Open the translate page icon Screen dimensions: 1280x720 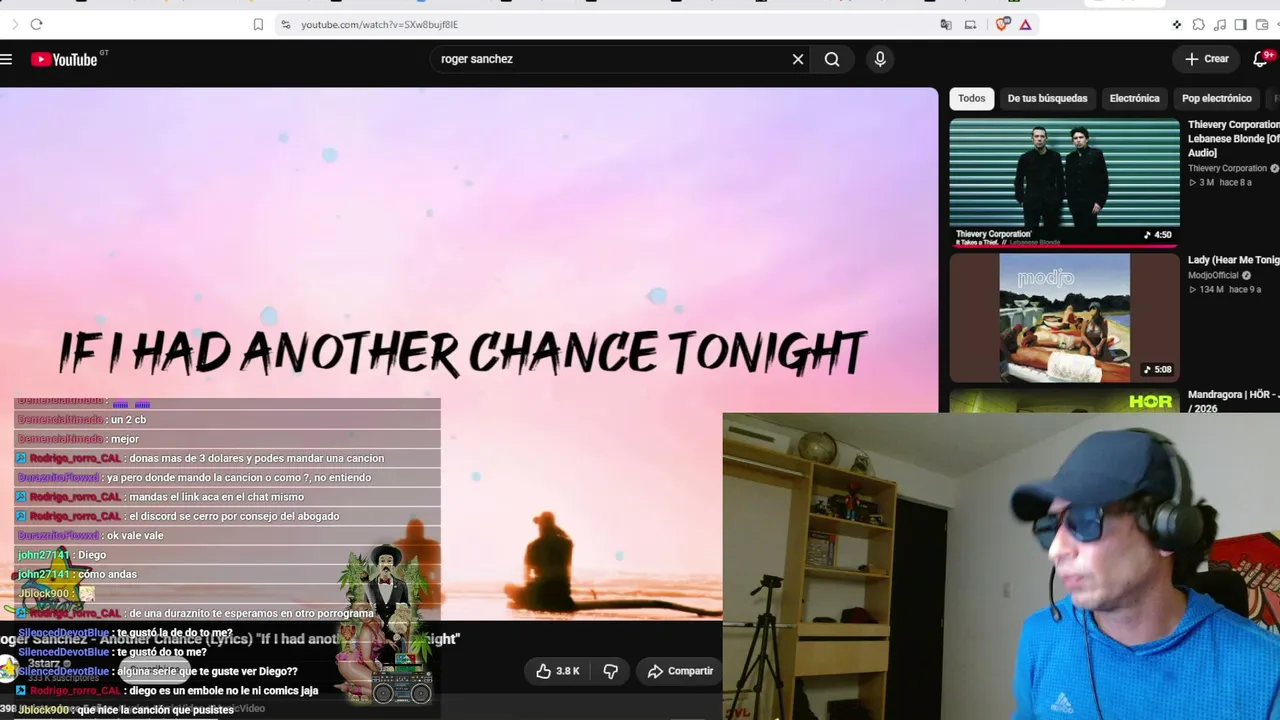click(x=946, y=24)
